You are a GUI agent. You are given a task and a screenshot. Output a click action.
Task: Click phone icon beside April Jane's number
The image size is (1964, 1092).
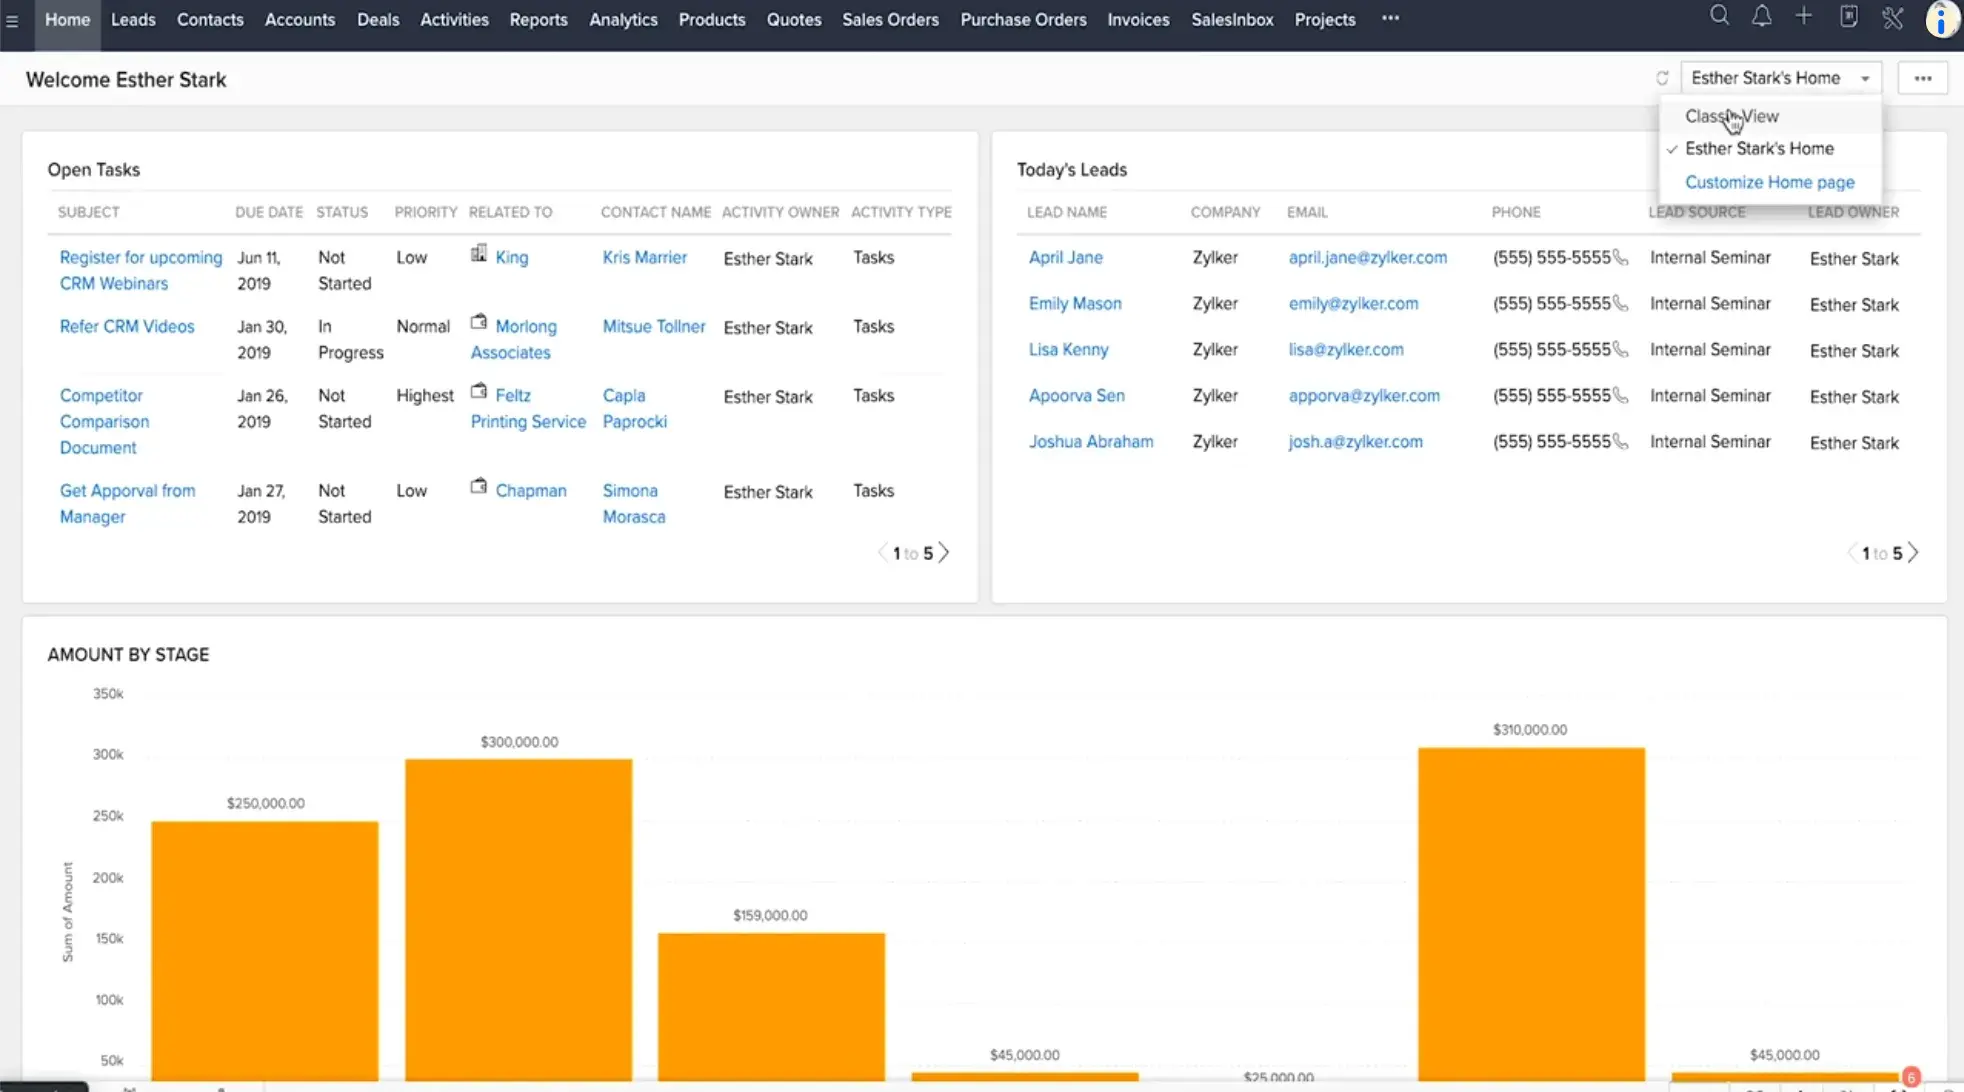click(x=1620, y=258)
